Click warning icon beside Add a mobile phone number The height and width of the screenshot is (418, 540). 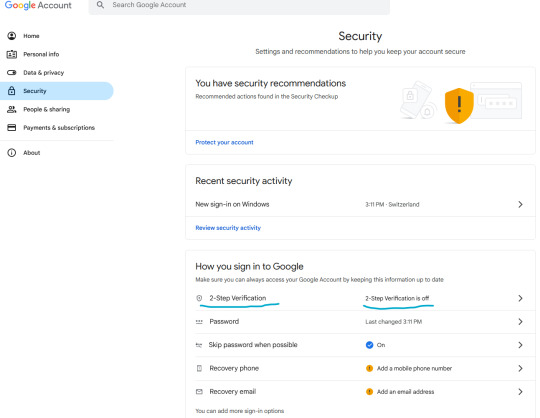370,368
